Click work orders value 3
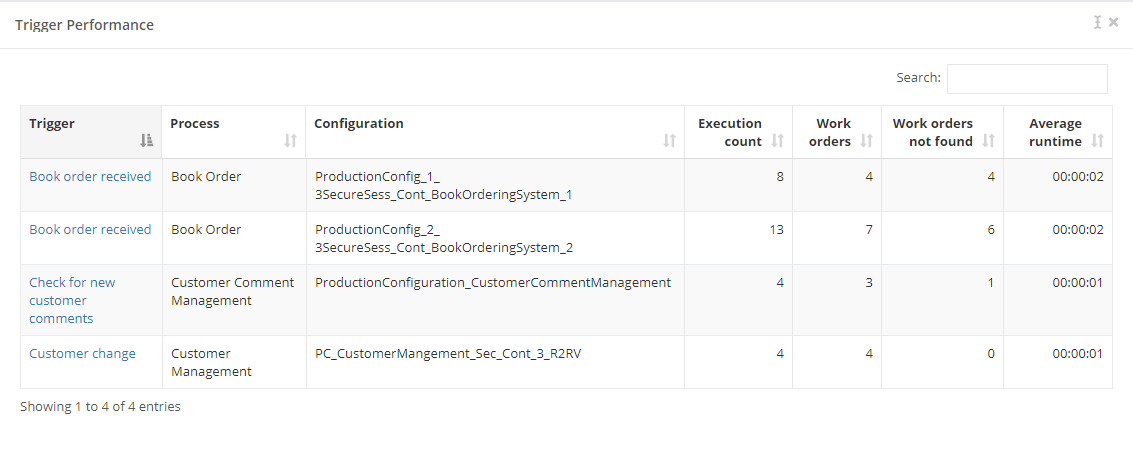 [x=869, y=282]
